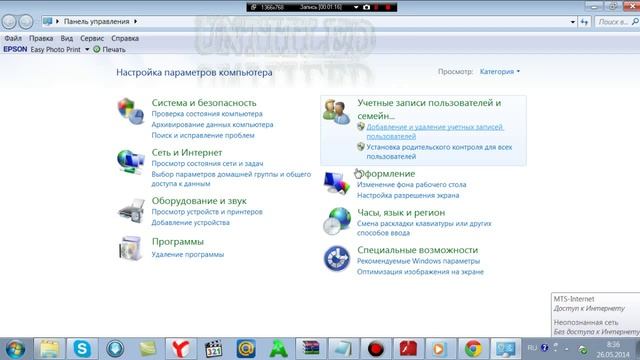The width and height of the screenshot is (640, 360).
Task: Click the Control Panel icon in address bar
Action: 48,21
